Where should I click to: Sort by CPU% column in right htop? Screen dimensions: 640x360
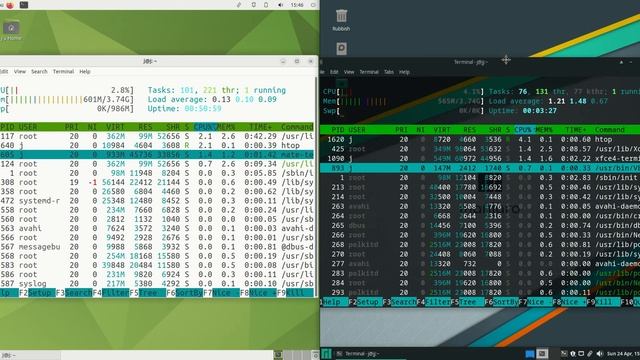coord(524,130)
